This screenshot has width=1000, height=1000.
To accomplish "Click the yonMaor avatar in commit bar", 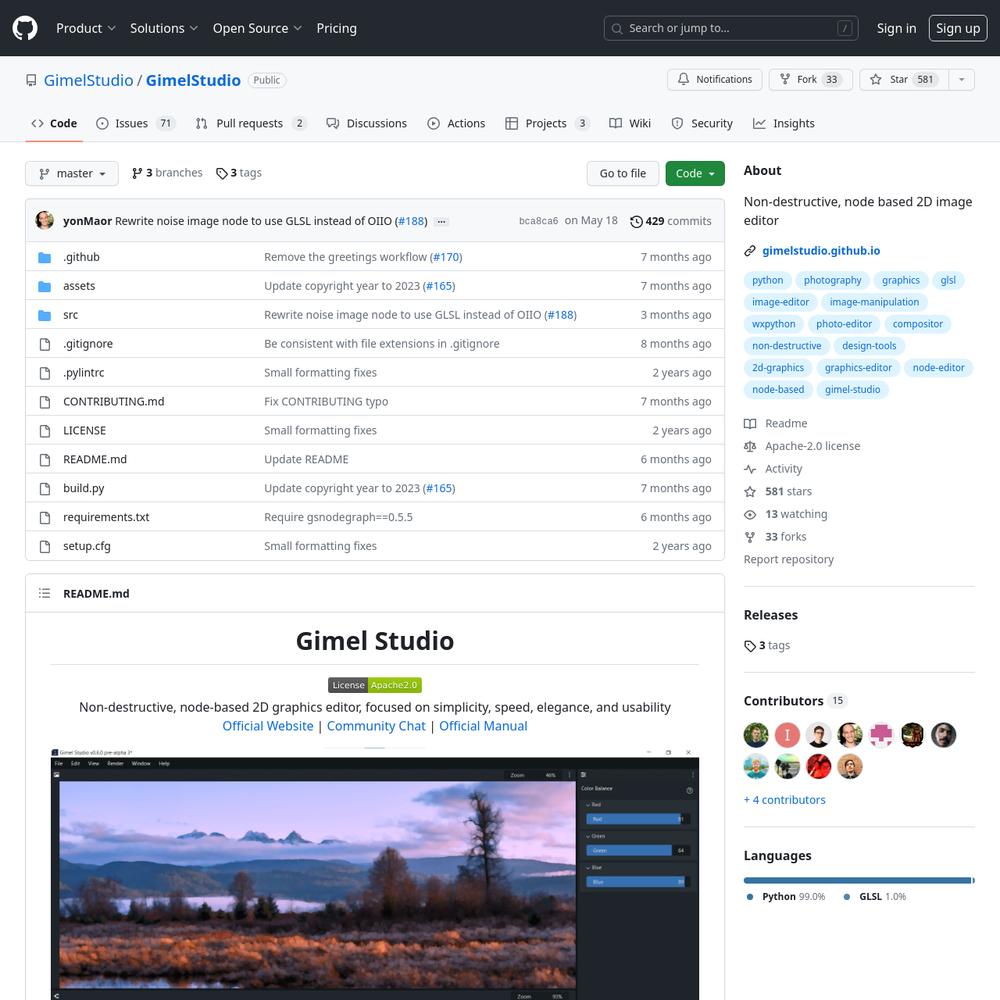I will coord(45,220).
